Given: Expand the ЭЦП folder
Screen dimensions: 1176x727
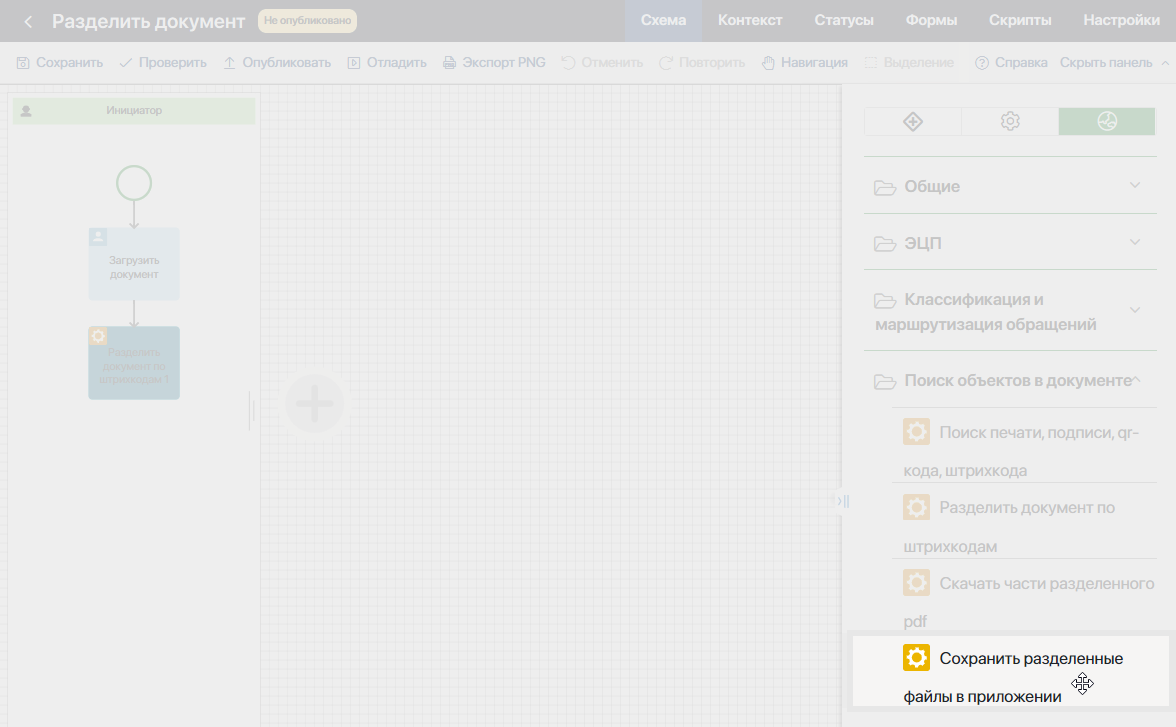Looking at the screenshot, I should click(1010, 243).
